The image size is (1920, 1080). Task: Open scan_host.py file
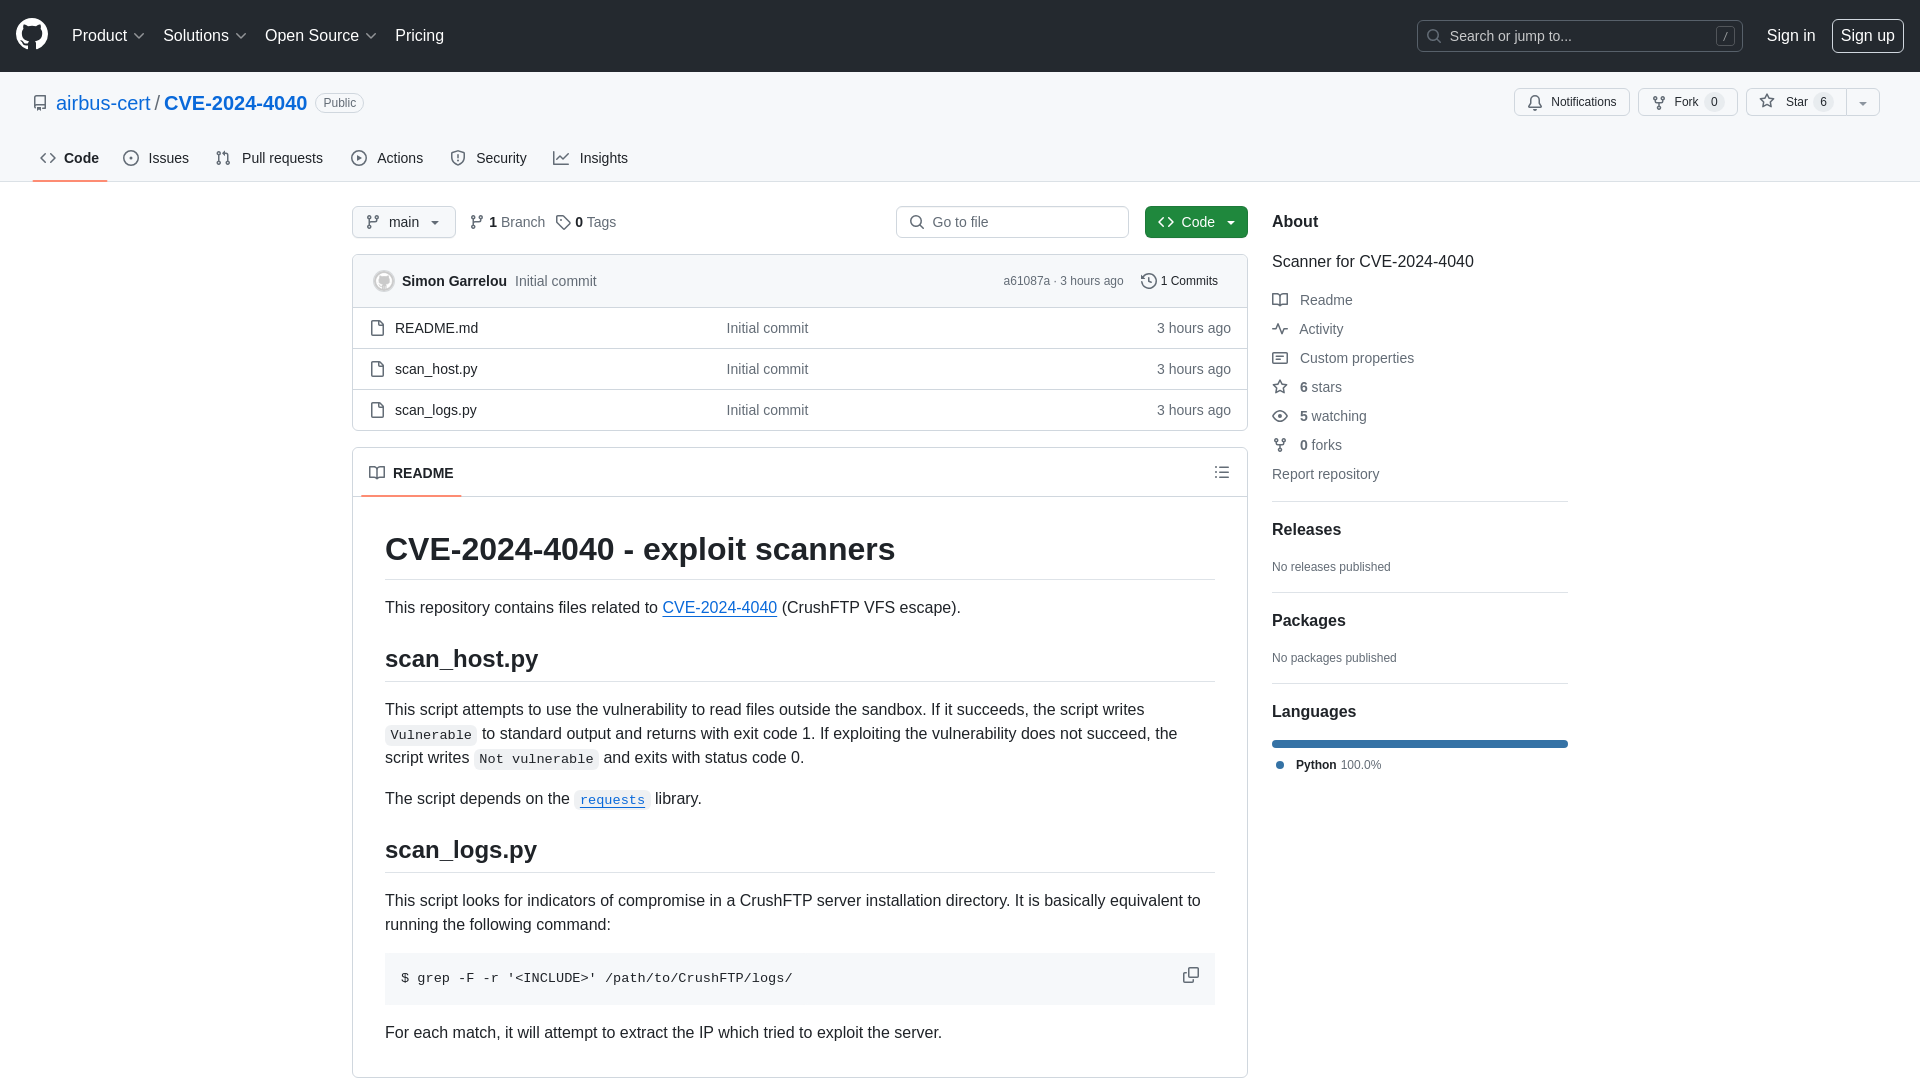436,369
